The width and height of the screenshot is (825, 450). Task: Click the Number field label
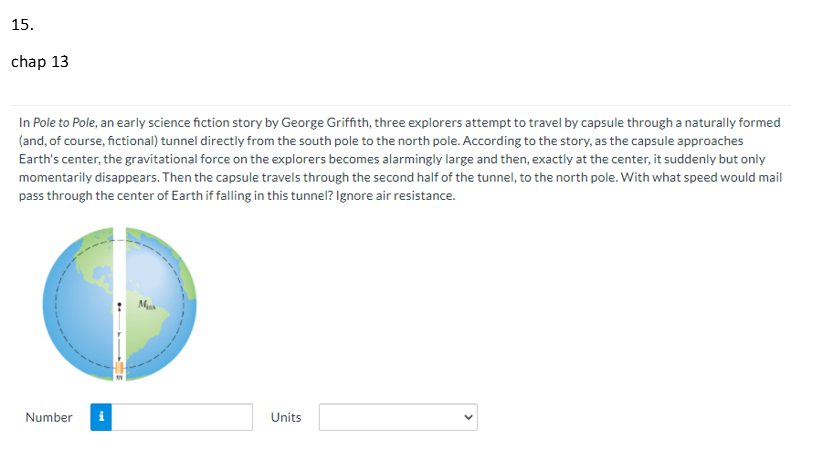click(48, 417)
